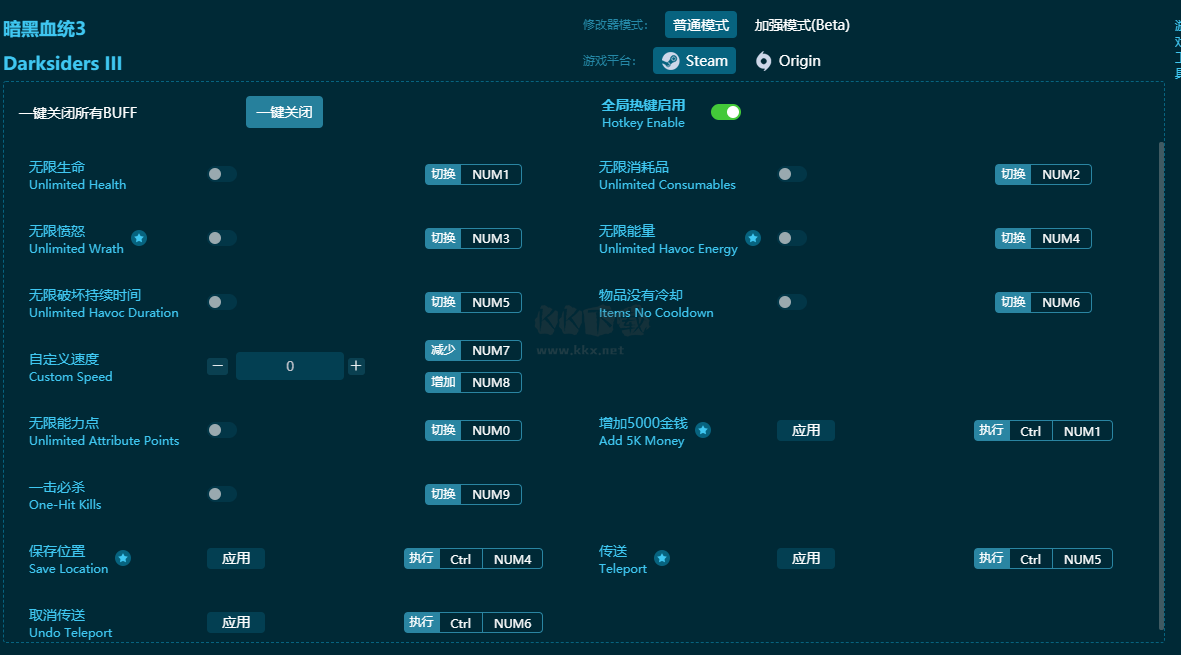Click the Undo Teleport label
The width and height of the screenshot is (1181, 655).
[x=71, y=632]
